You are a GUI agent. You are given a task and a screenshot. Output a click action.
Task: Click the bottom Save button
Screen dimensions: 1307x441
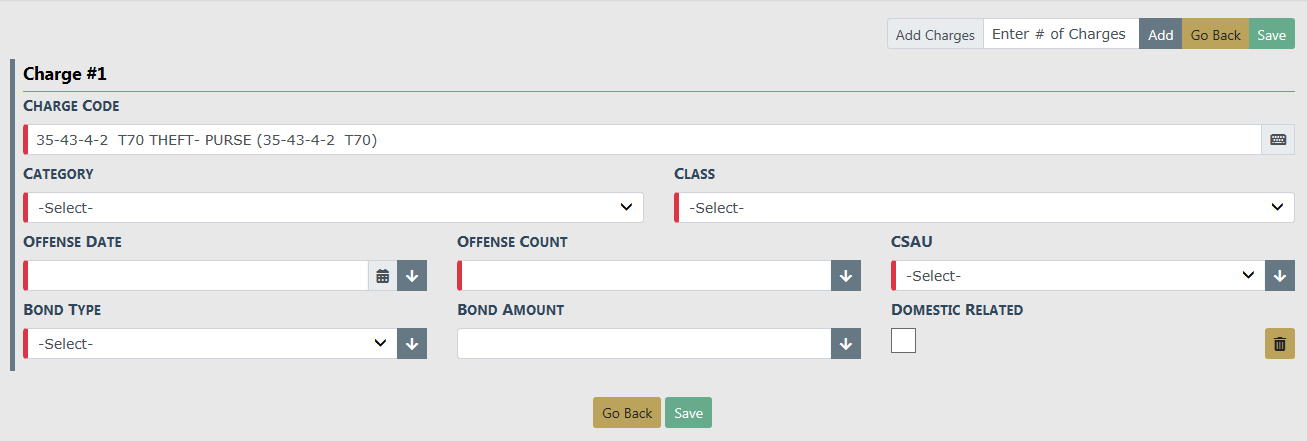688,413
